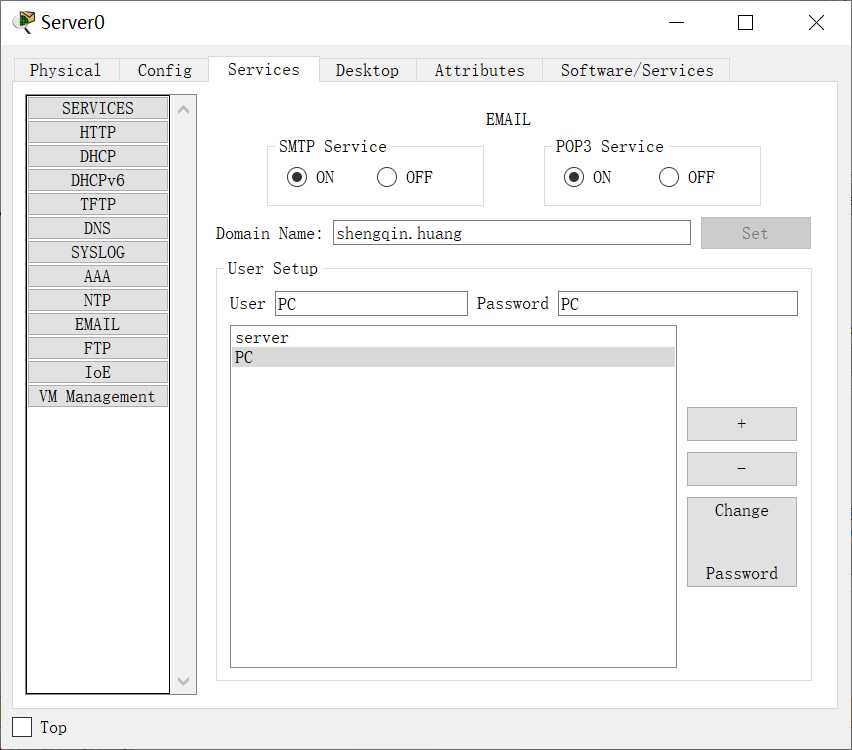Open the Software/Services tab

(x=637, y=70)
